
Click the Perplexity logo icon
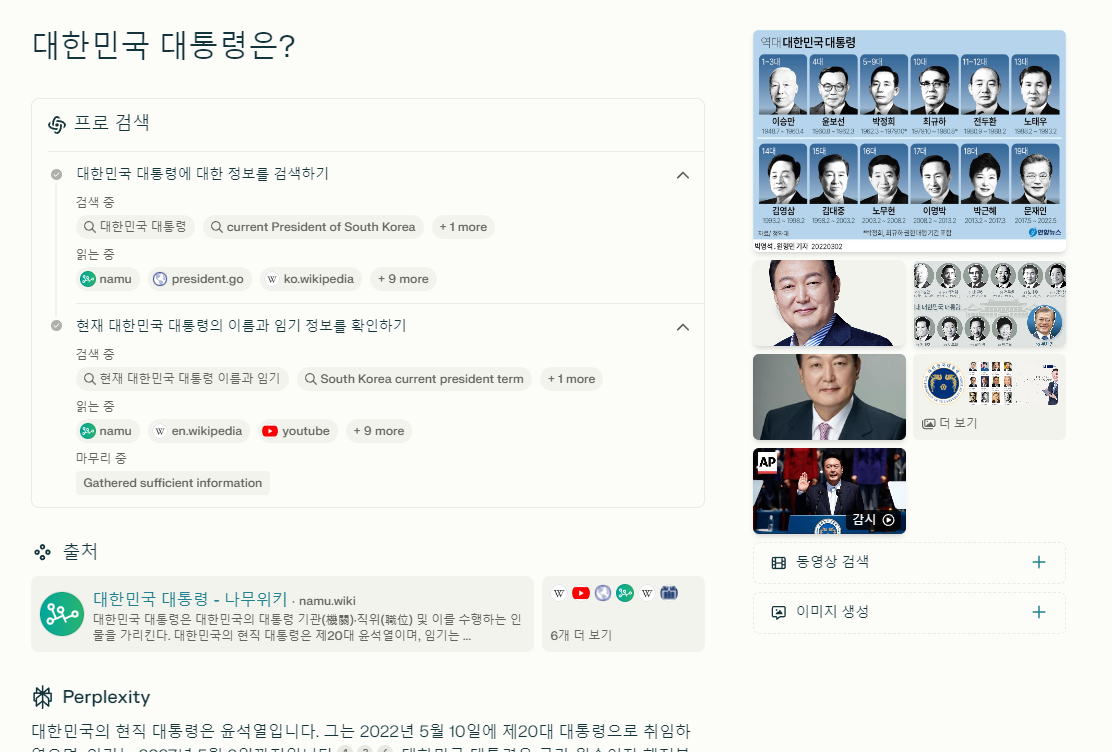tap(43, 697)
